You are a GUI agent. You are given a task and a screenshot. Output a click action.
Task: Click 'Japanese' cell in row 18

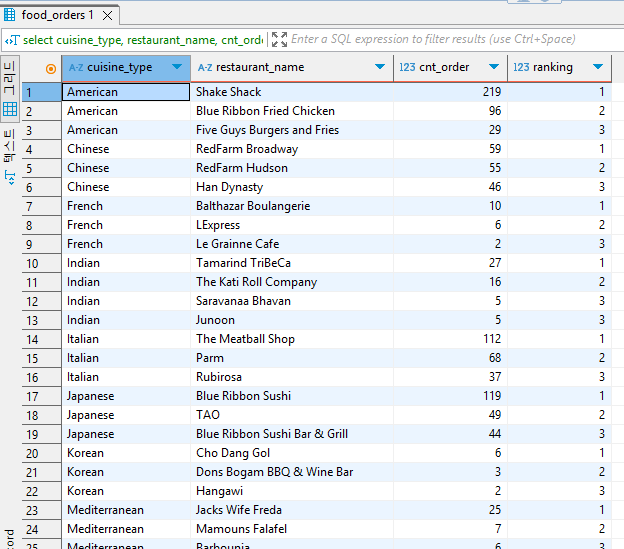click(x=126, y=415)
